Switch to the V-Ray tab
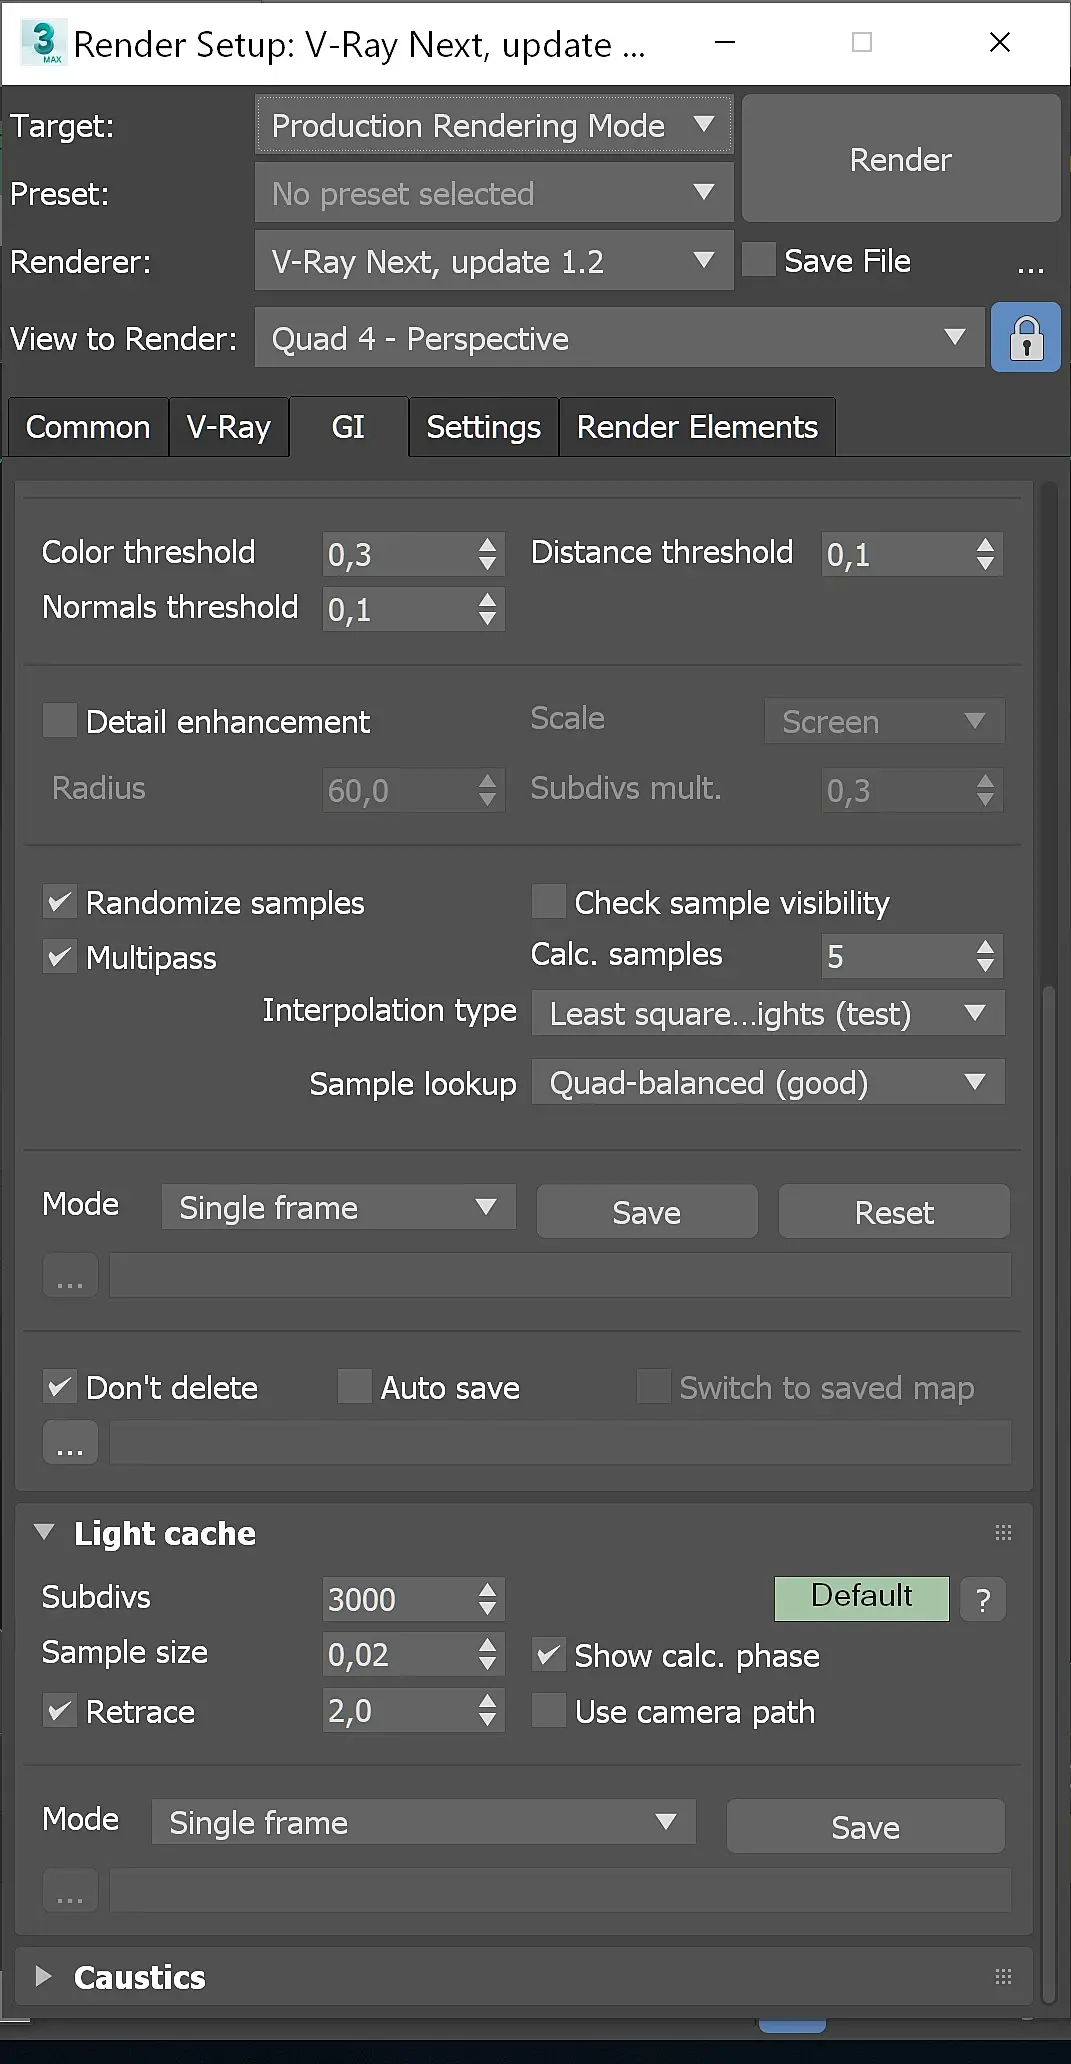The width and height of the screenshot is (1071, 2064). coord(229,428)
